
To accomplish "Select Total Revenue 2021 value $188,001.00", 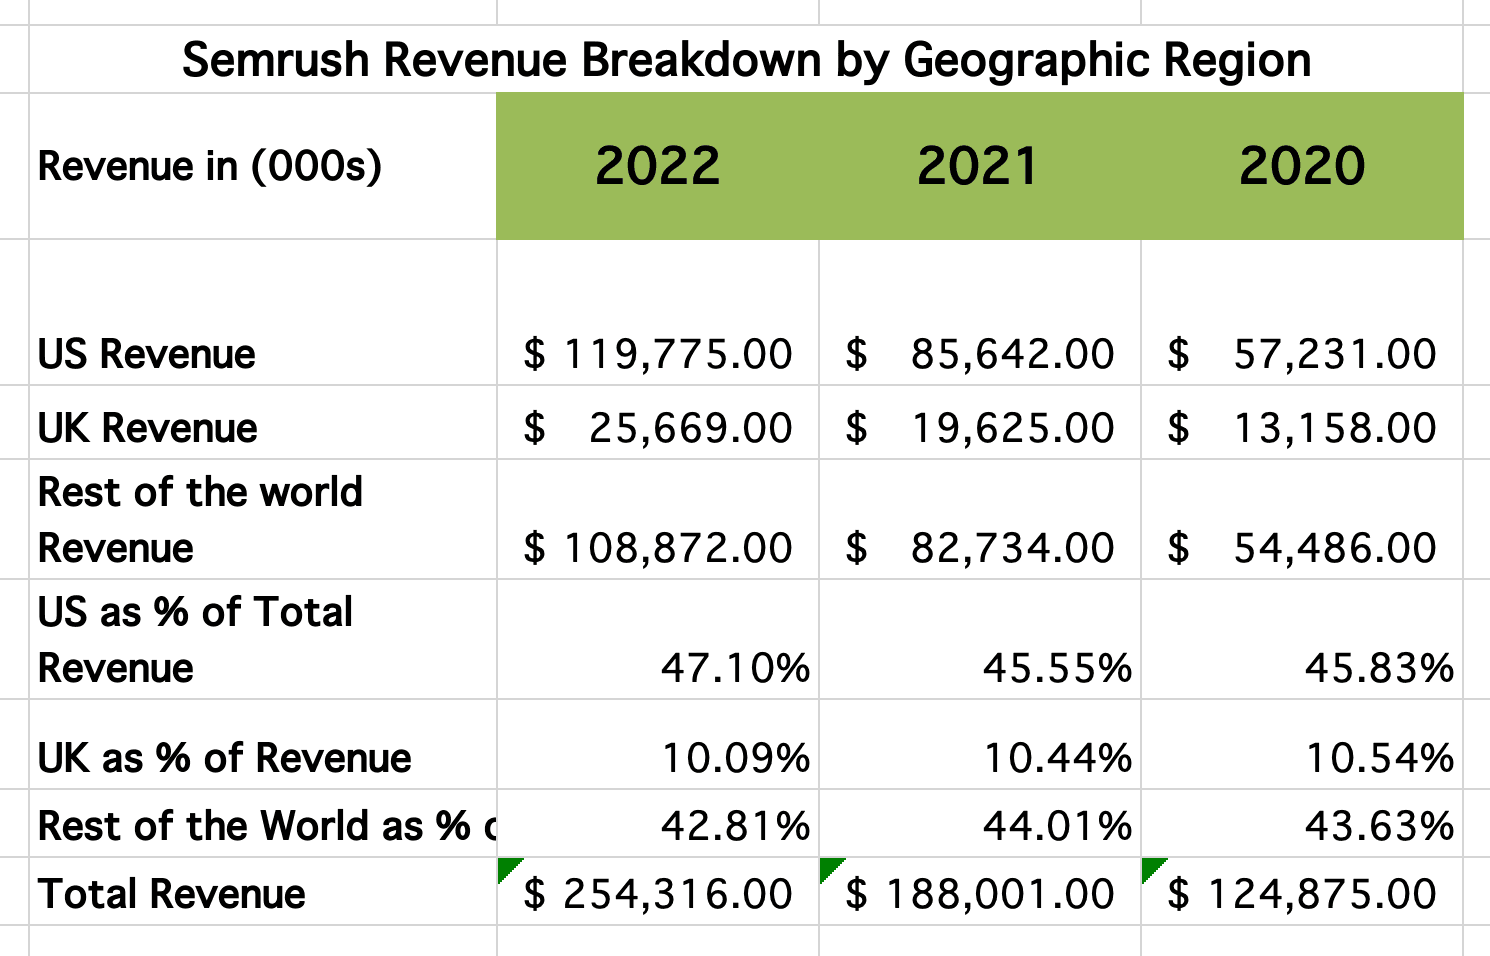I will point(980,891).
